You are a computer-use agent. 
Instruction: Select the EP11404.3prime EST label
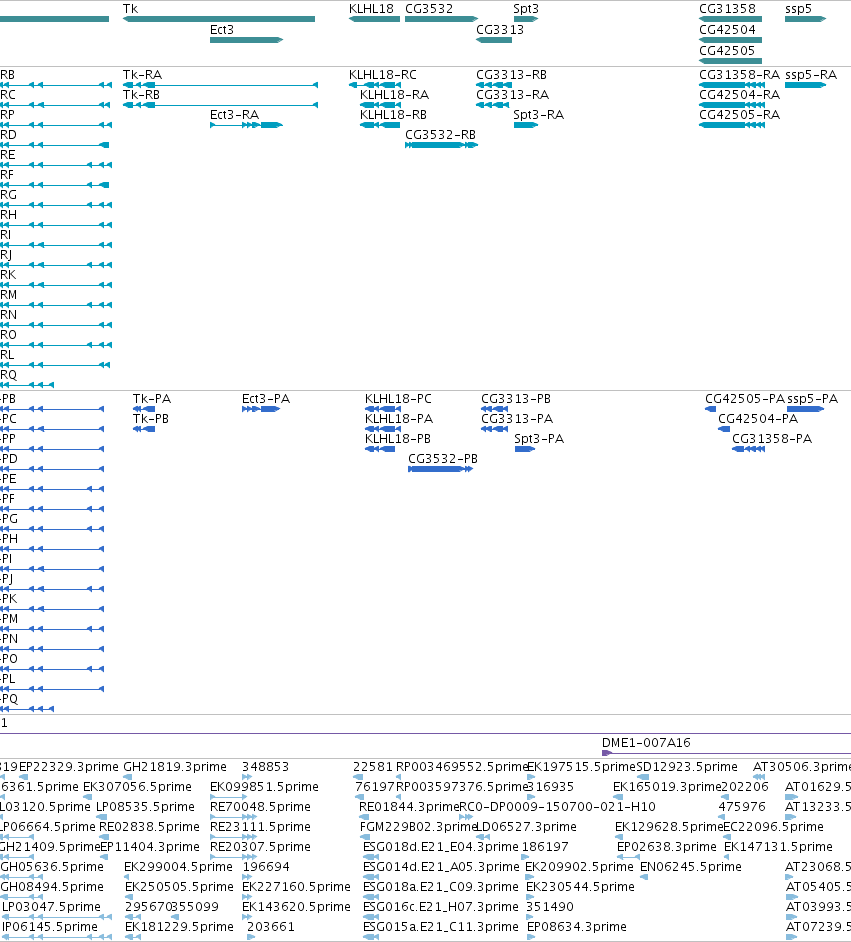pyautogui.click(x=150, y=847)
